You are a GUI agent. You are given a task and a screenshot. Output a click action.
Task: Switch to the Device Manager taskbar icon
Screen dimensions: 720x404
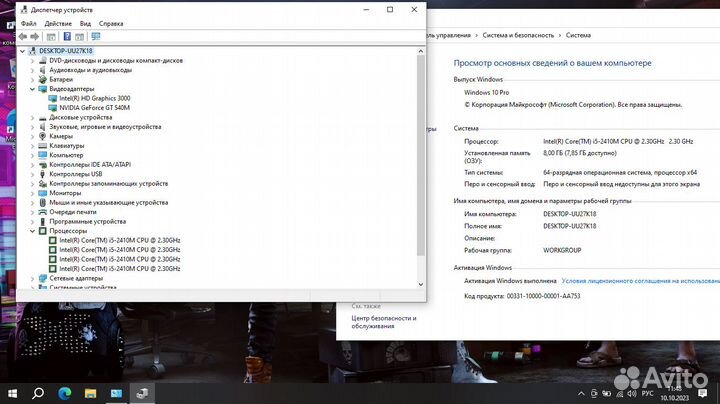pos(142,393)
